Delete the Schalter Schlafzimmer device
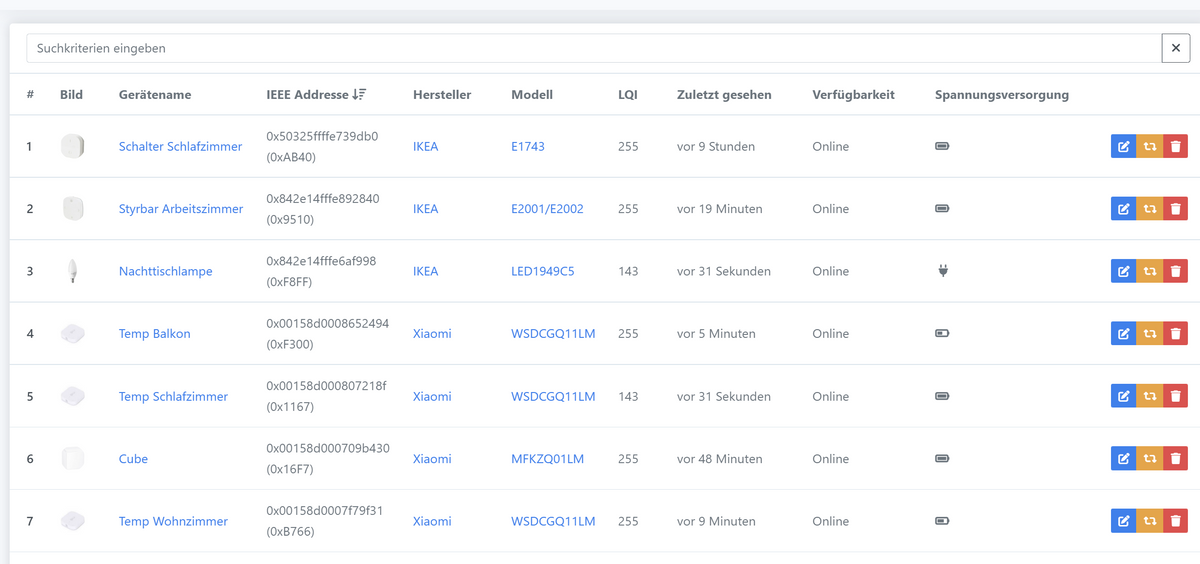 tap(1175, 147)
